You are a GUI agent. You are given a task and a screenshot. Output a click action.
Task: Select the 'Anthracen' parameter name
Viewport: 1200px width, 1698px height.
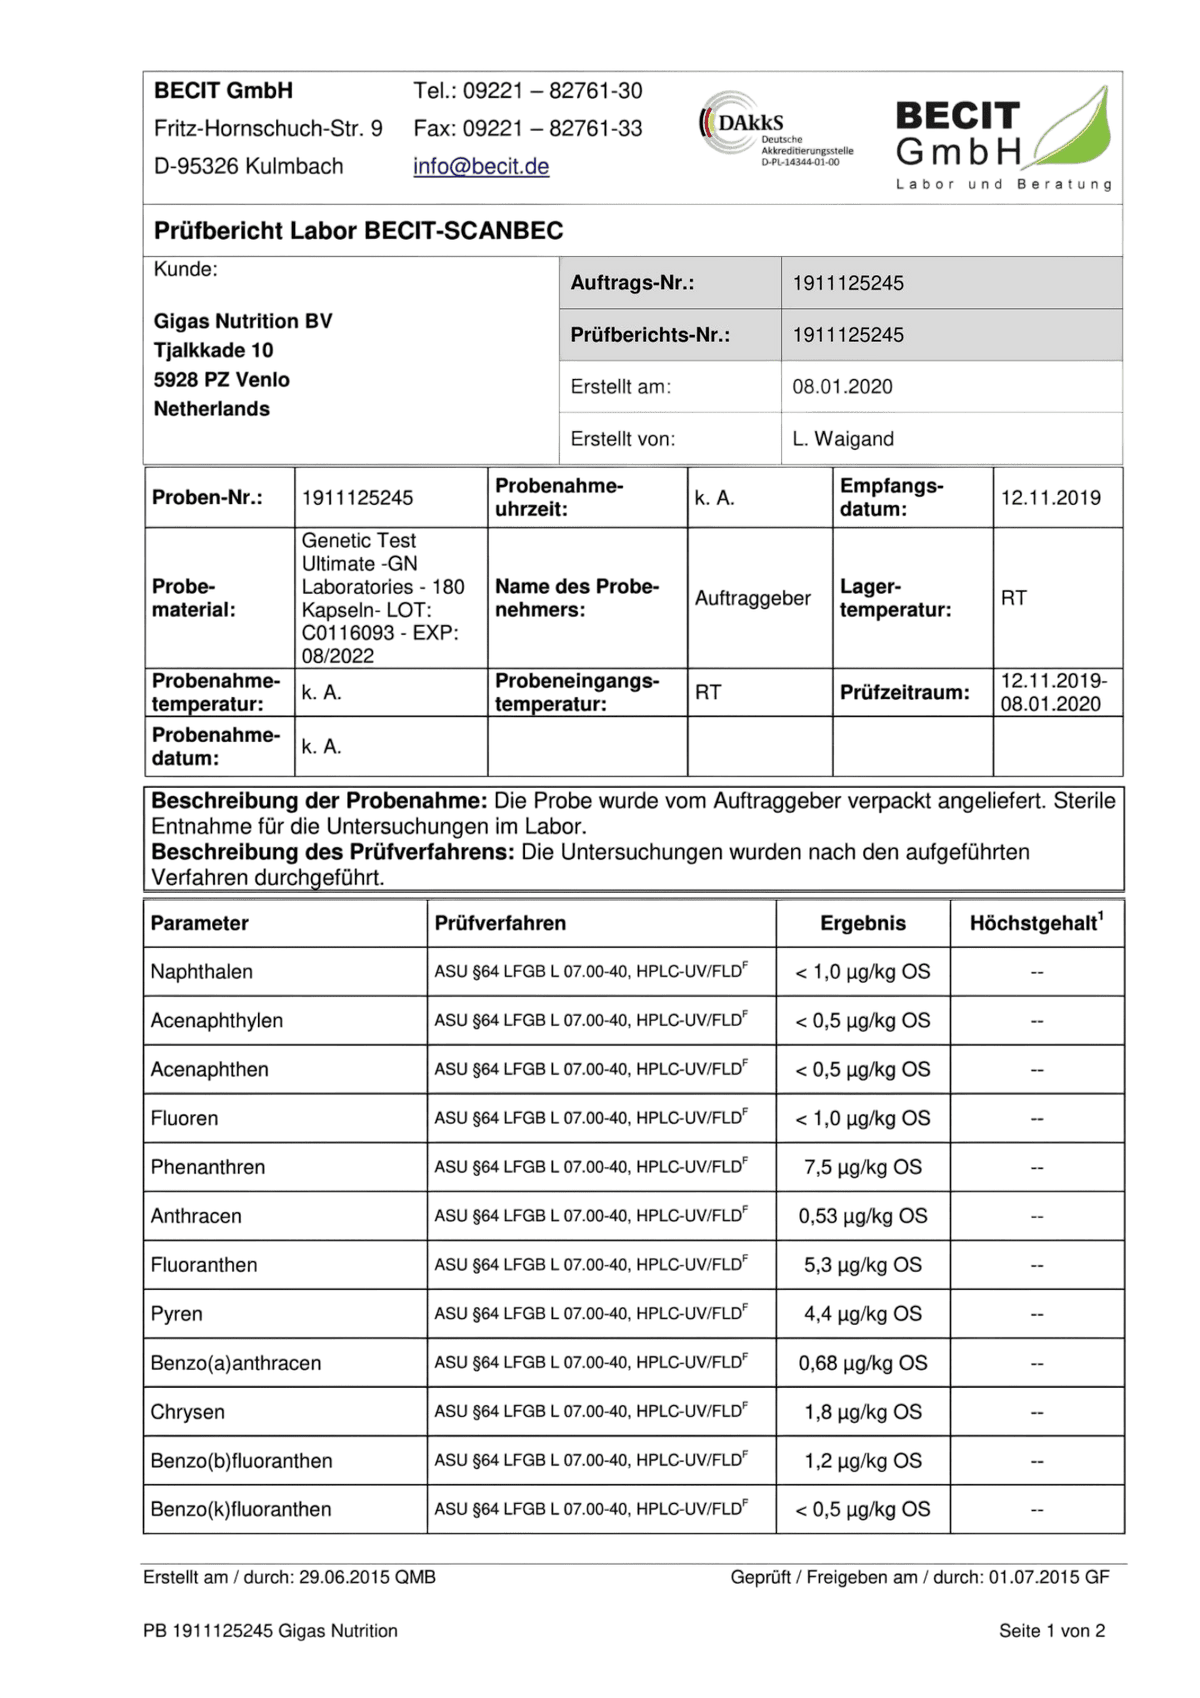click(x=196, y=1216)
